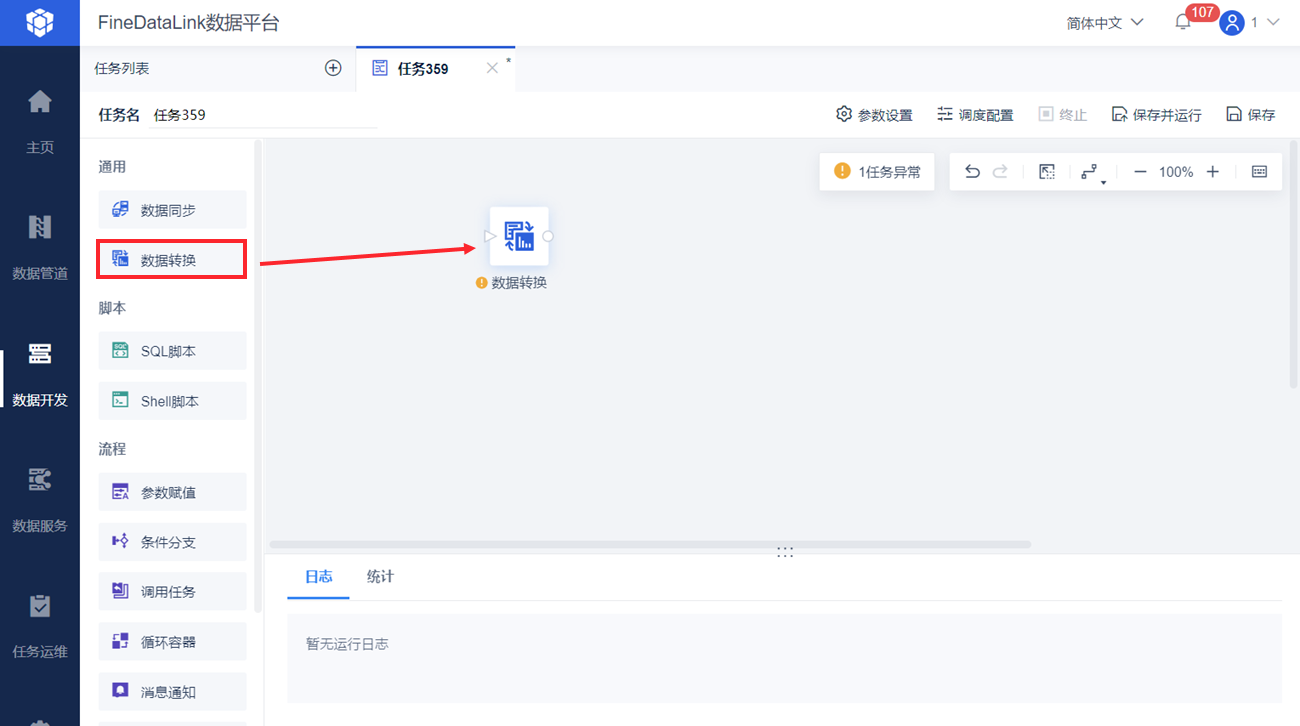The width and height of the screenshot is (1300, 726).
Task: Click the canvas vertical scrollbar
Action: pyautogui.click(x=1293, y=265)
